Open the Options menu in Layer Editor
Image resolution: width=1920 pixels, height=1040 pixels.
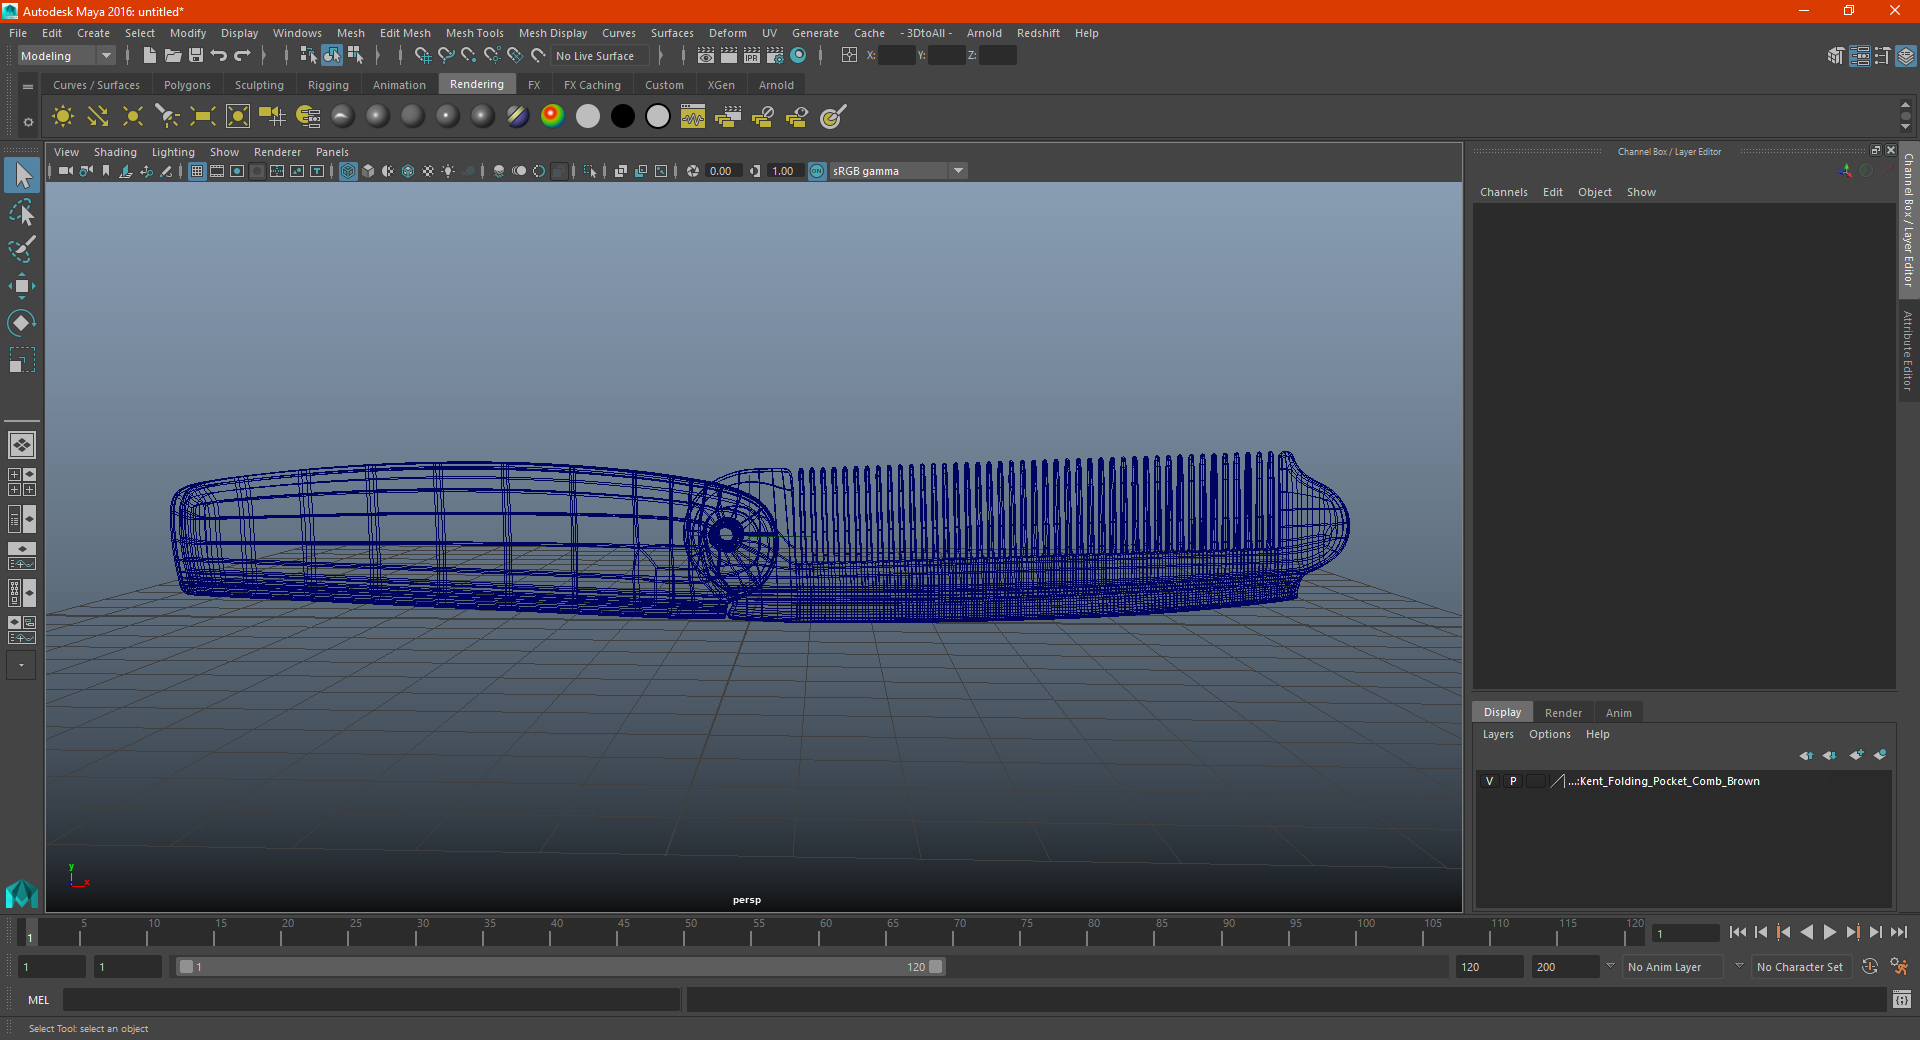[x=1549, y=734]
